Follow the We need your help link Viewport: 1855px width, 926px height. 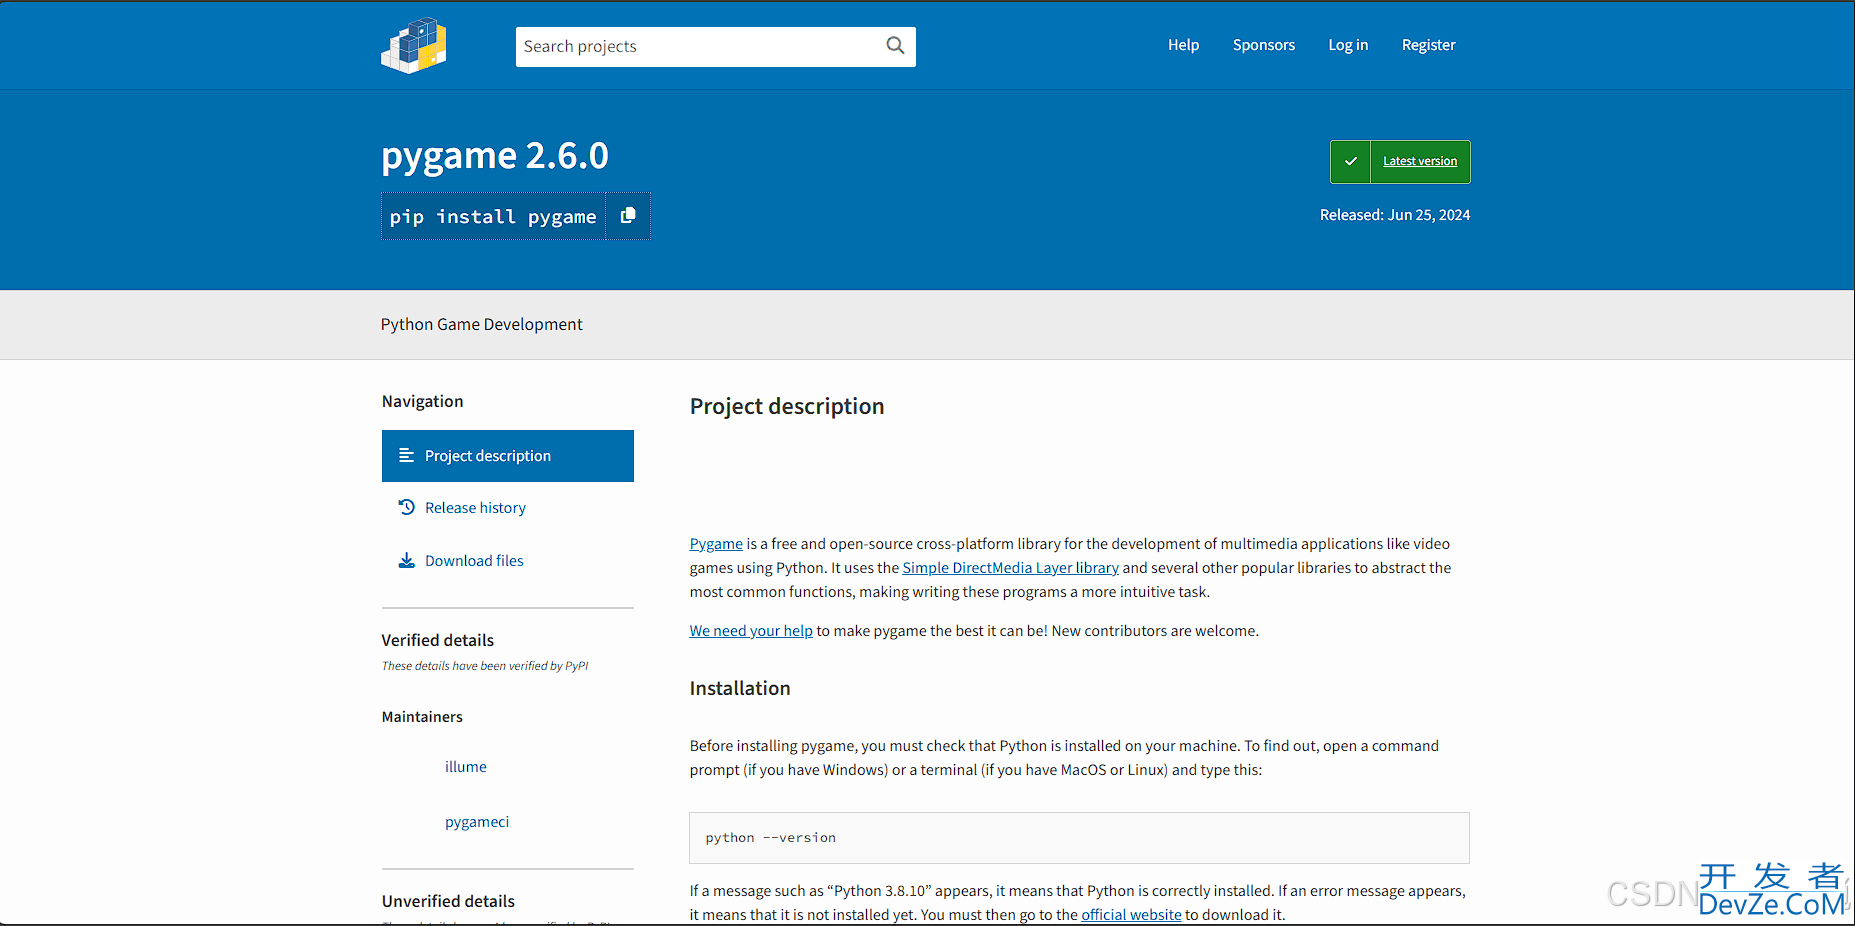(751, 631)
